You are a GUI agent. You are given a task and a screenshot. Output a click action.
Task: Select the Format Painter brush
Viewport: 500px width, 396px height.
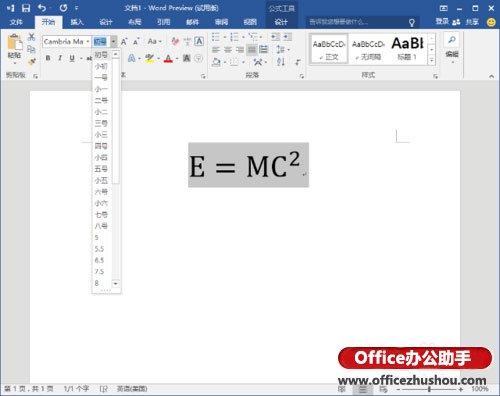32,61
